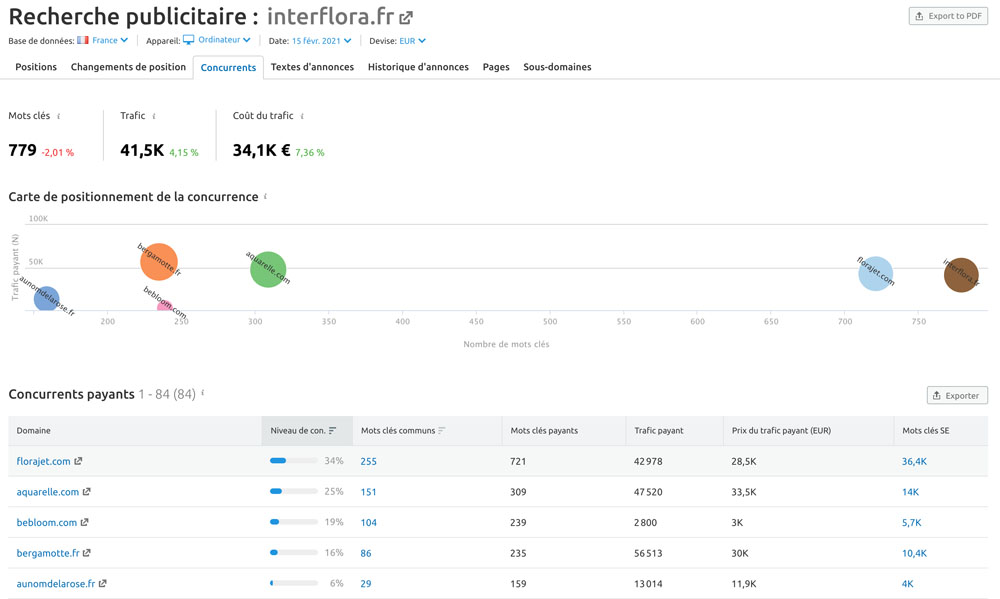This screenshot has height=599, width=1000.
Task: Click common keywords value 86 for bergamotte.fr
Action: point(365,553)
